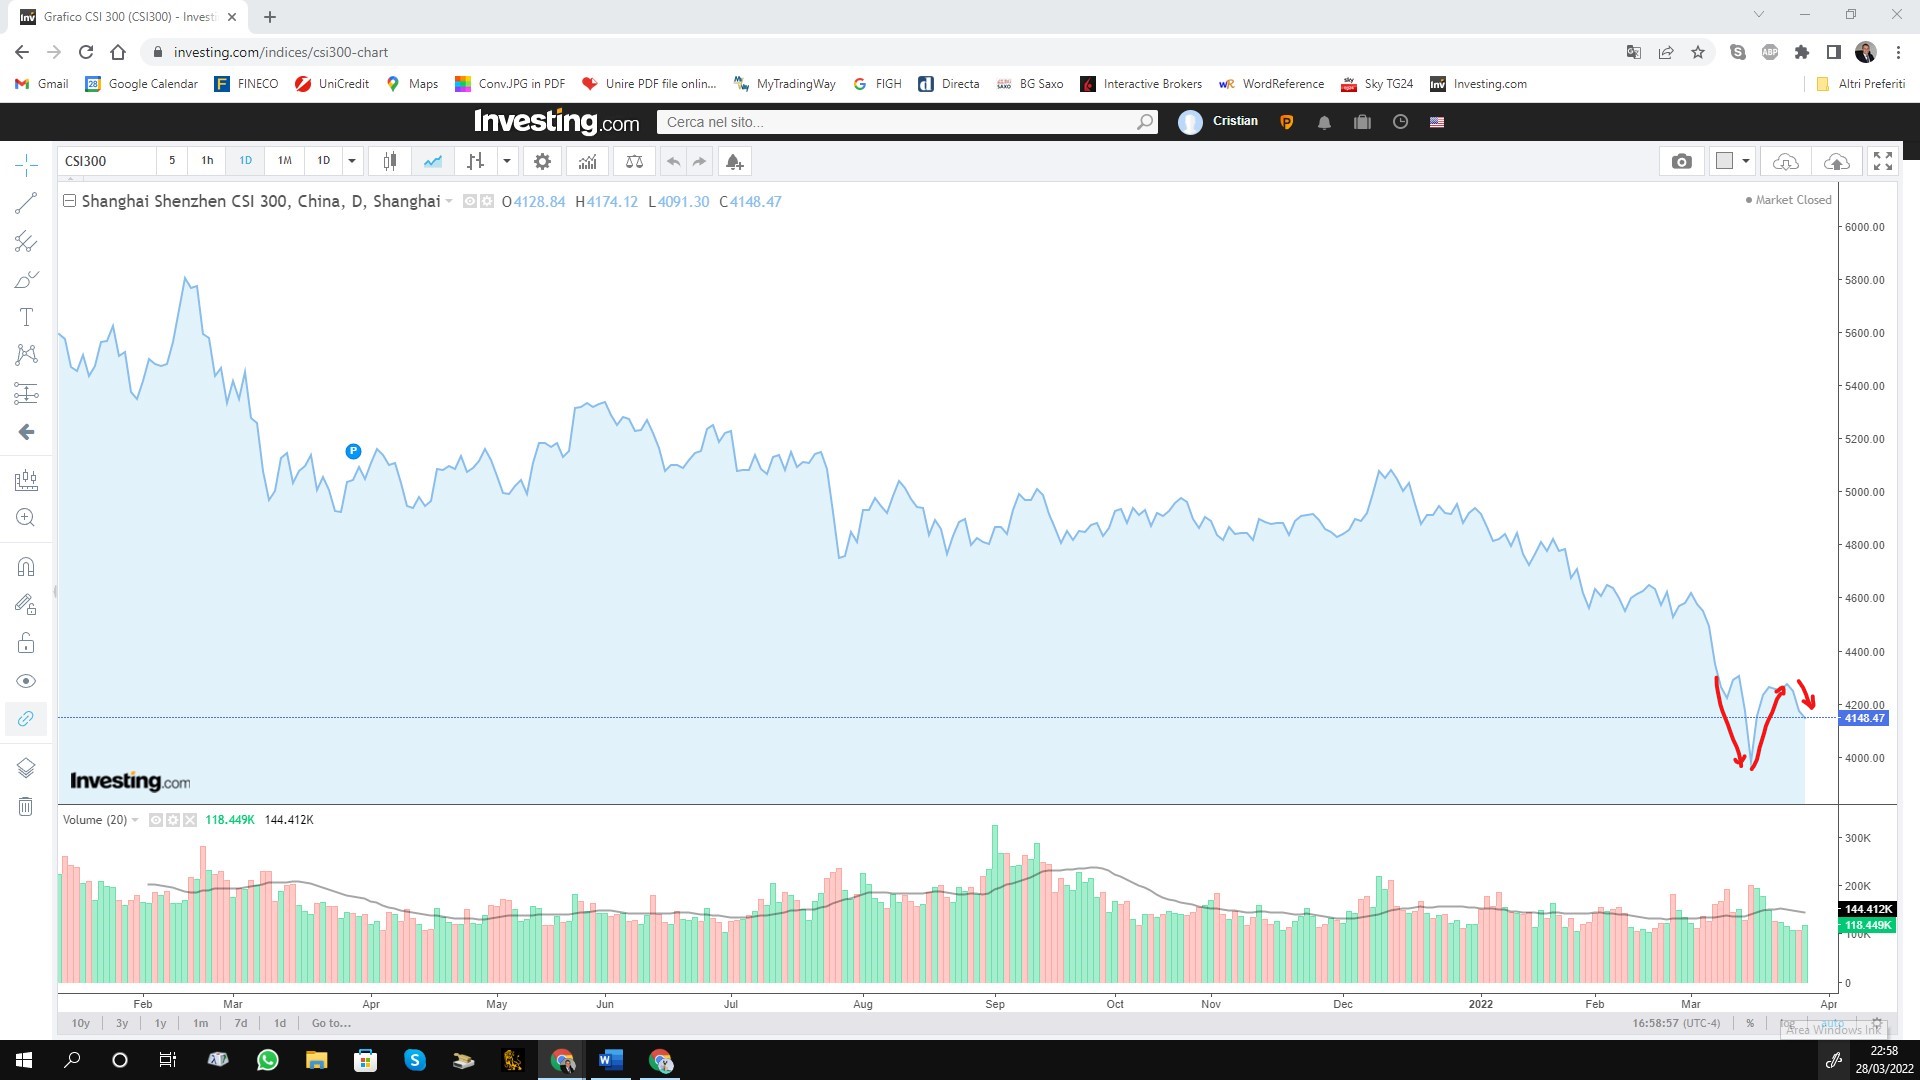Open the portfolio briefcase icon

pos(1362,122)
